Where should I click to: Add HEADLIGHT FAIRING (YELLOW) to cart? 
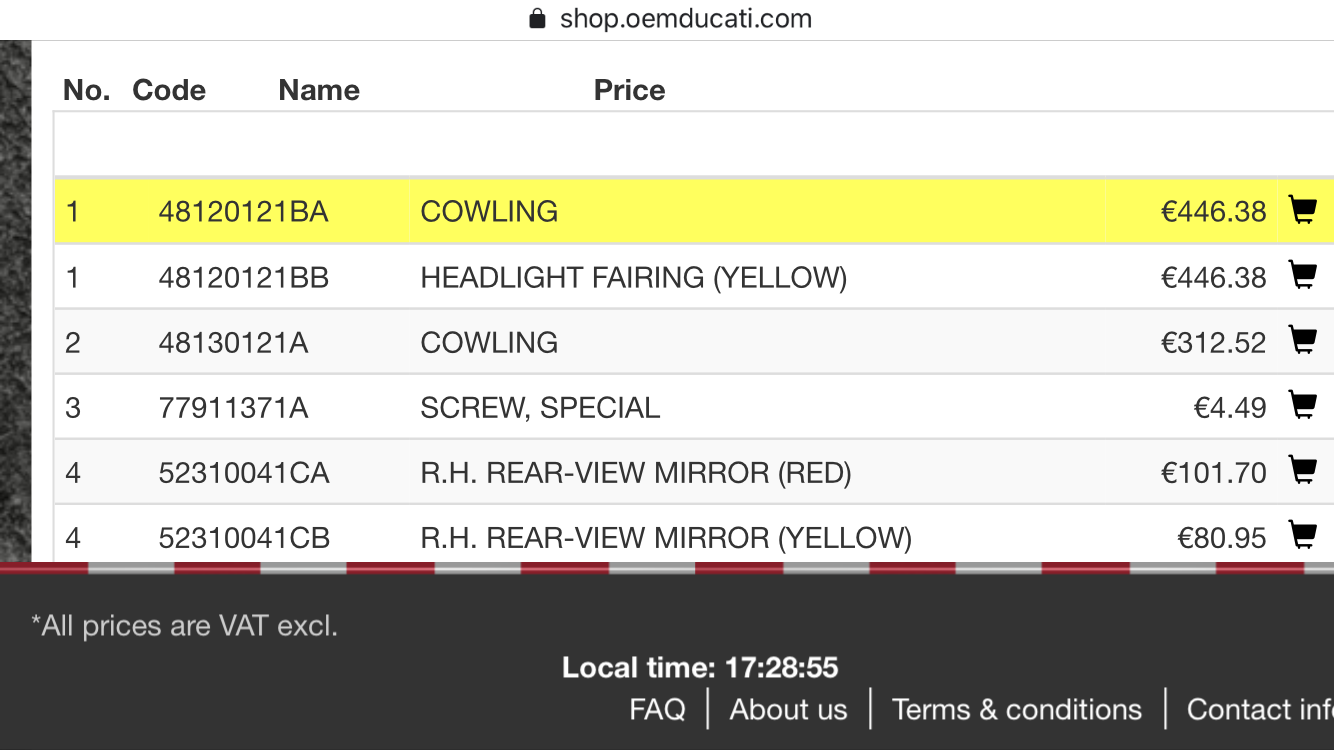[x=1302, y=275]
